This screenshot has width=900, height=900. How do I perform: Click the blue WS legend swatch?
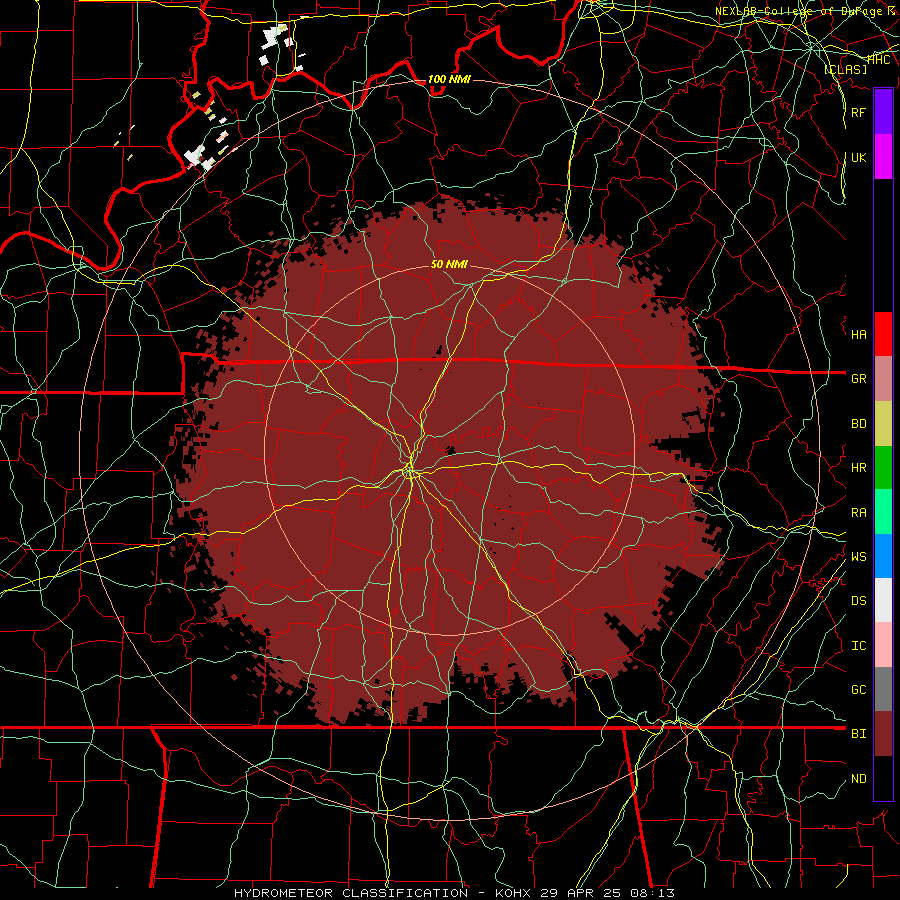point(883,556)
